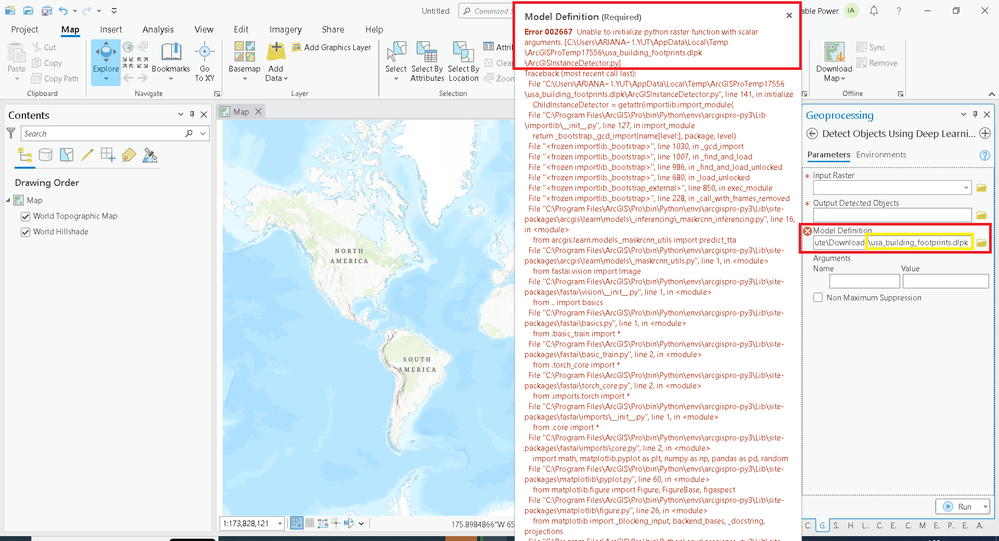Image resolution: width=999 pixels, height=541 pixels.
Task: Click the Geoprocessing back arrow icon
Action: click(x=812, y=133)
